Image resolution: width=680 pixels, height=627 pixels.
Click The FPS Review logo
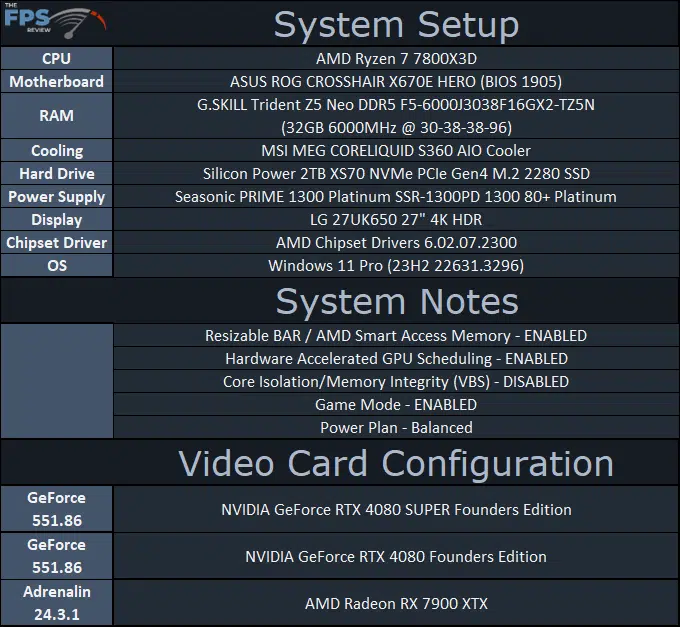tap(55, 21)
